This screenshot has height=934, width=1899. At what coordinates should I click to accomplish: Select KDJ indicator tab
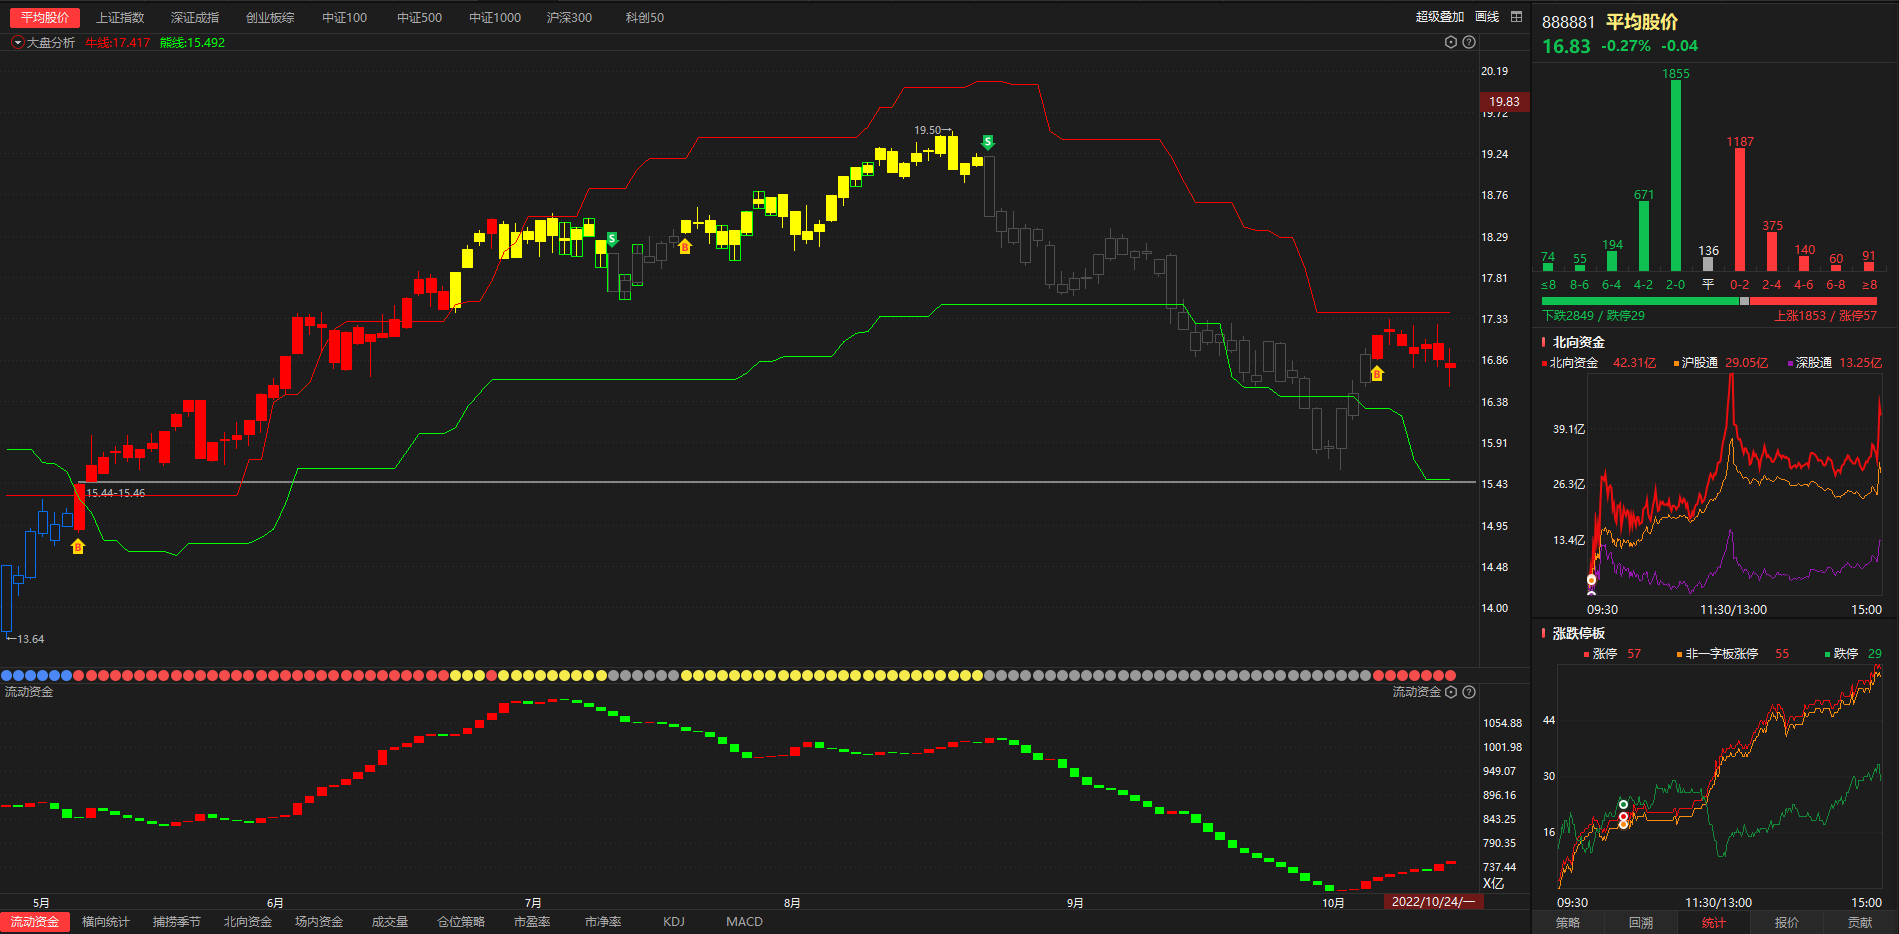pos(674,922)
